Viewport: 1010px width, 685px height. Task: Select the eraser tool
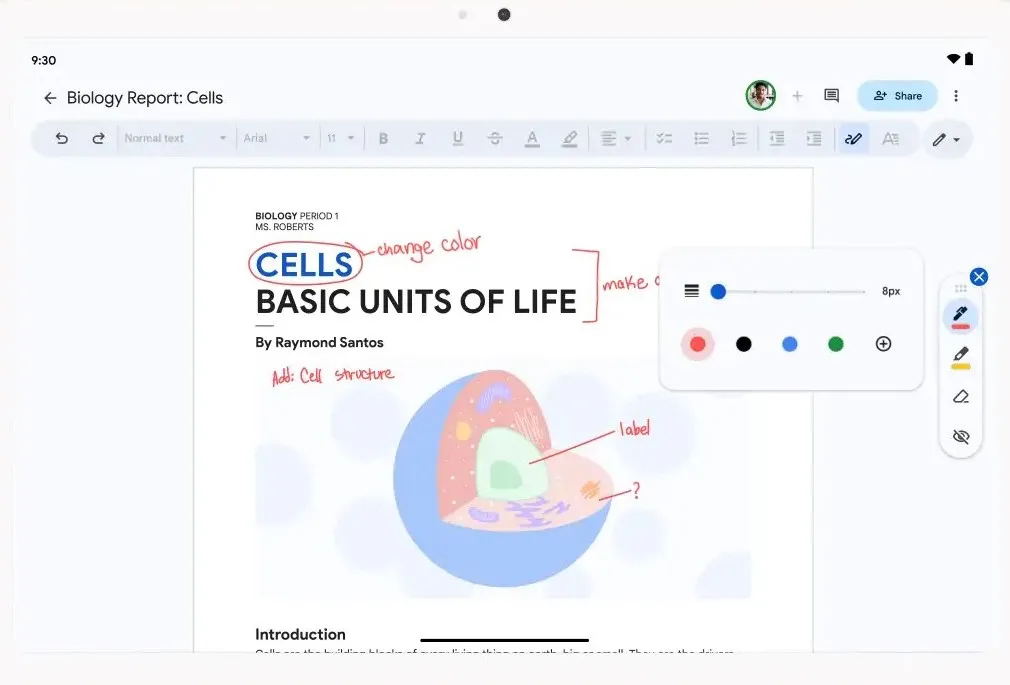[x=960, y=396]
